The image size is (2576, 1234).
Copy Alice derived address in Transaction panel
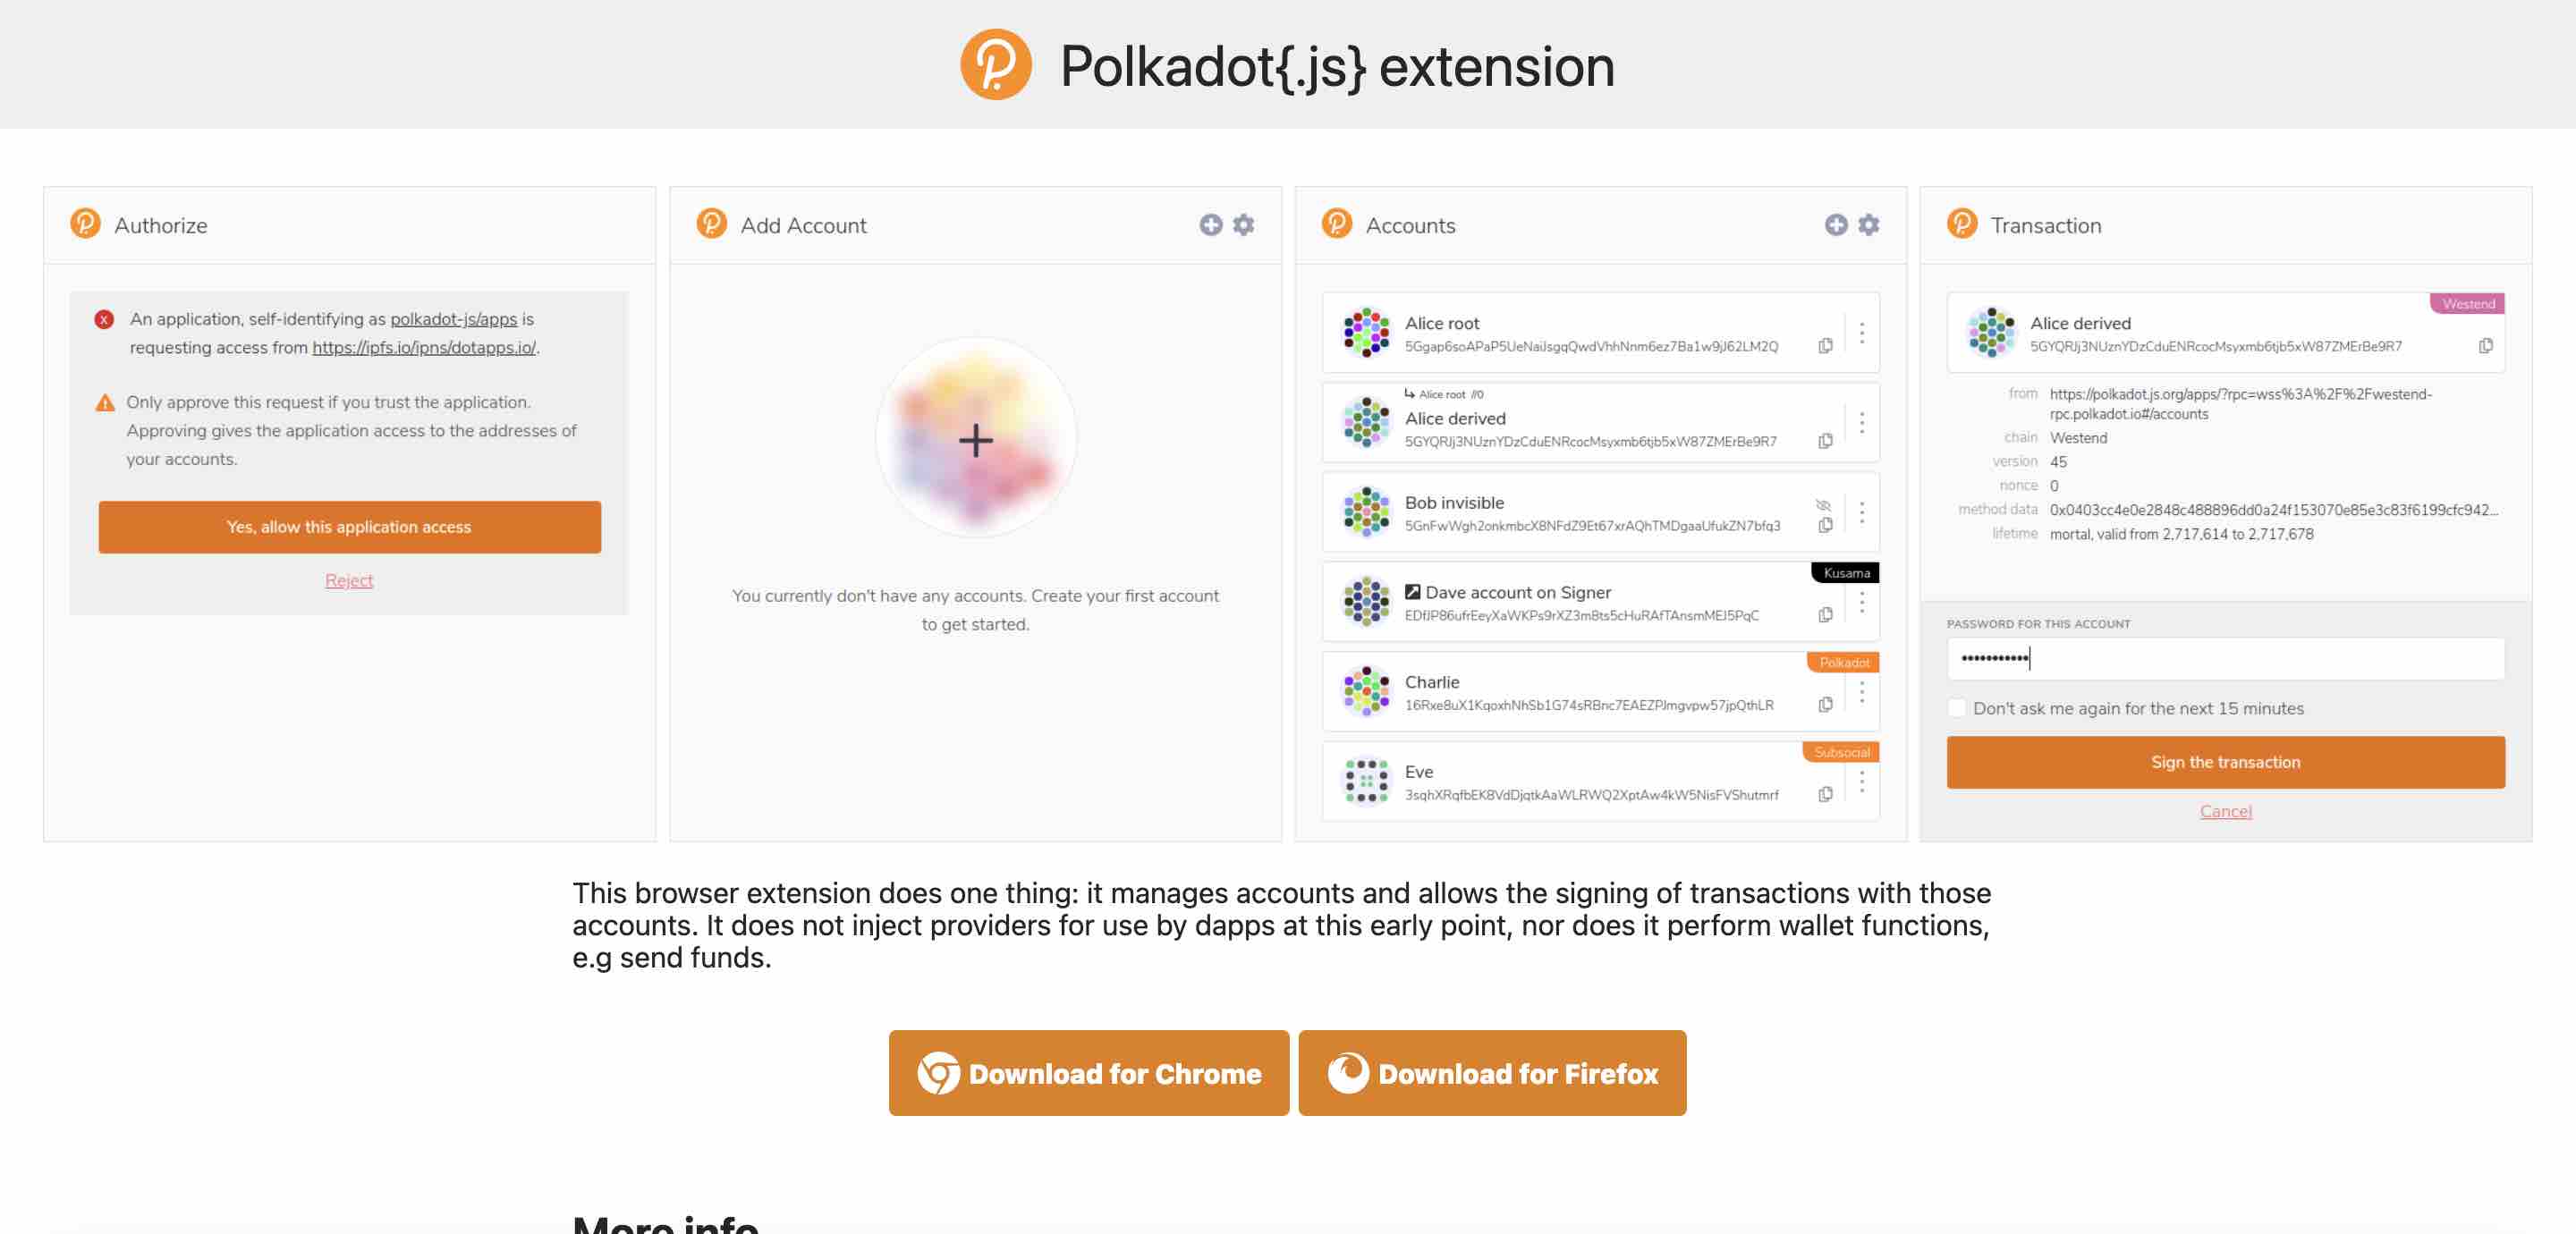2485,346
